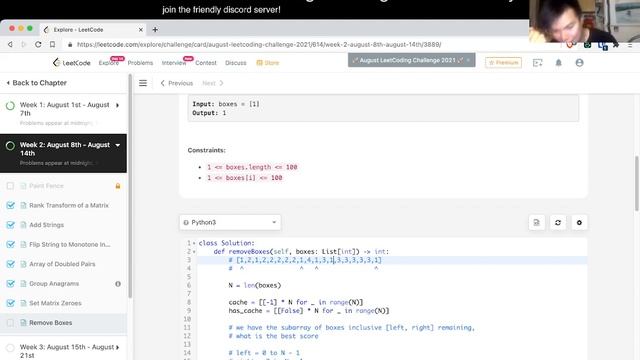Open Set Matrix Zeroes problem
This screenshot has height=360, width=640.
point(55,303)
